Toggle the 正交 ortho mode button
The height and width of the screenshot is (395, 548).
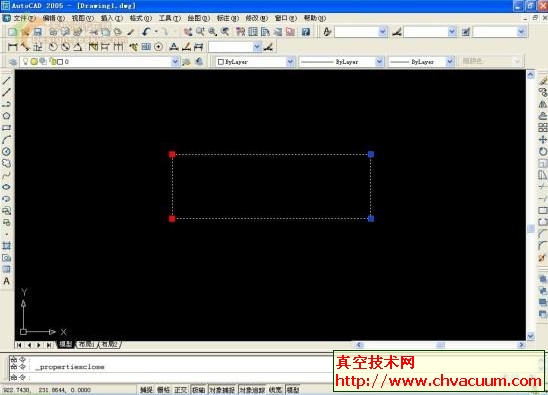point(181,390)
